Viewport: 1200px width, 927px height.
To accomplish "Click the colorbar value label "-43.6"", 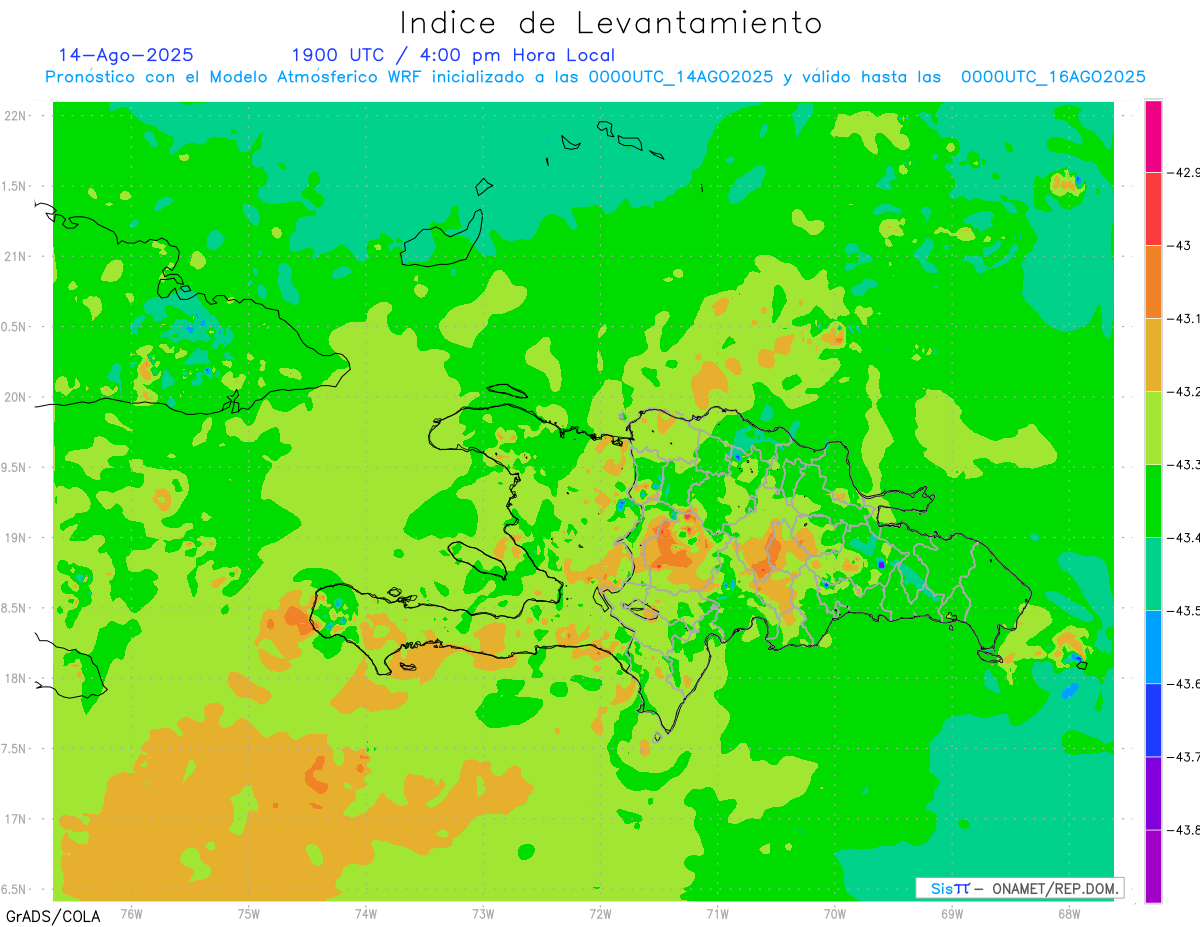I will point(1183,684).
